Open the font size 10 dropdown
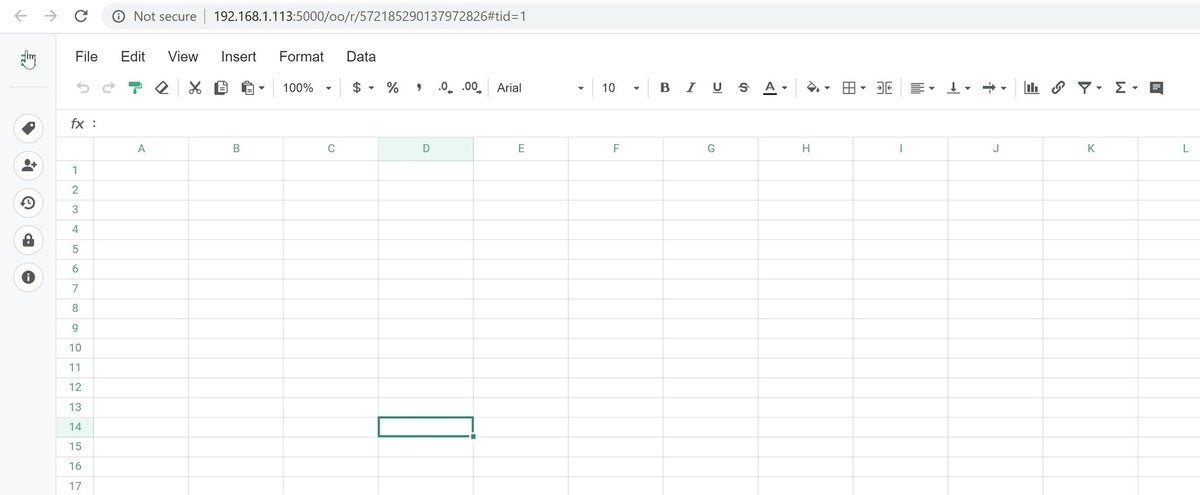 click(620, 88)
